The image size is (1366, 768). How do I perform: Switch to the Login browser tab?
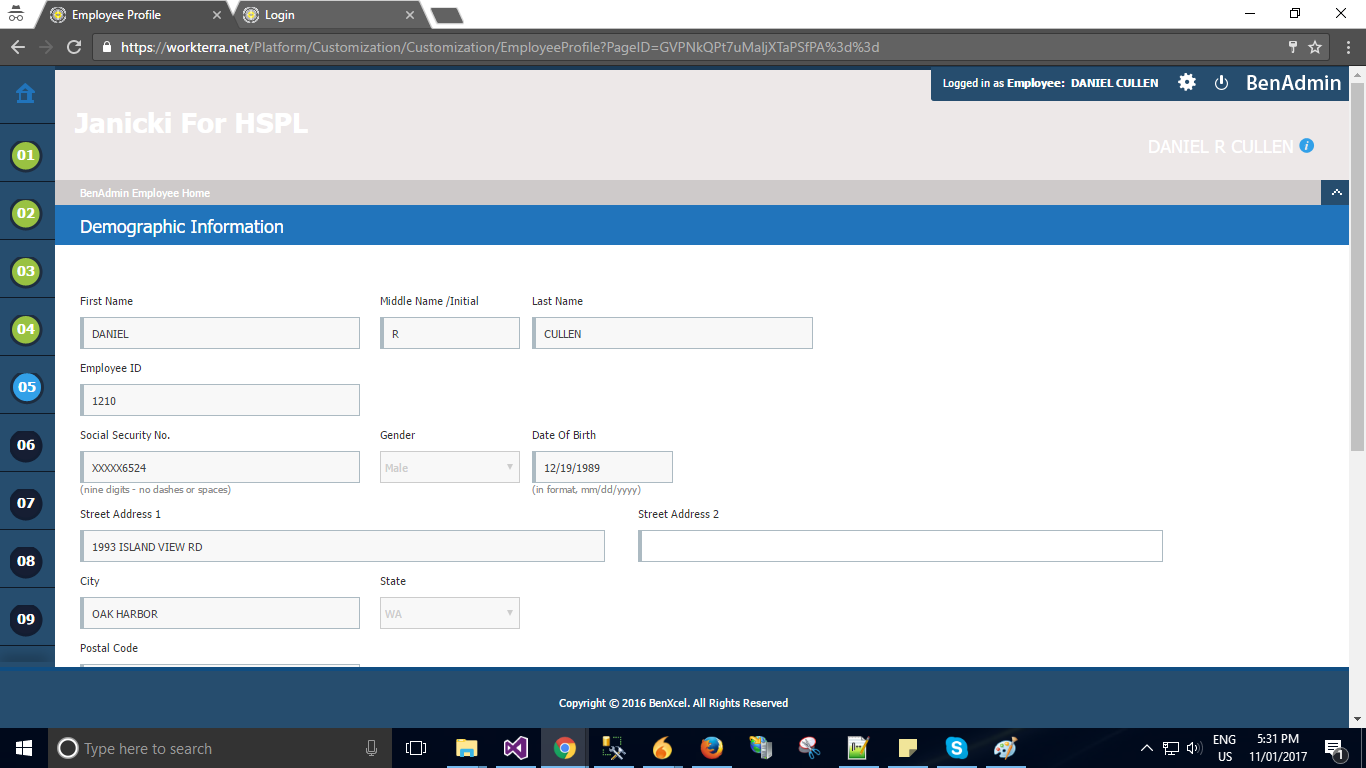click(x=325, y=15)
